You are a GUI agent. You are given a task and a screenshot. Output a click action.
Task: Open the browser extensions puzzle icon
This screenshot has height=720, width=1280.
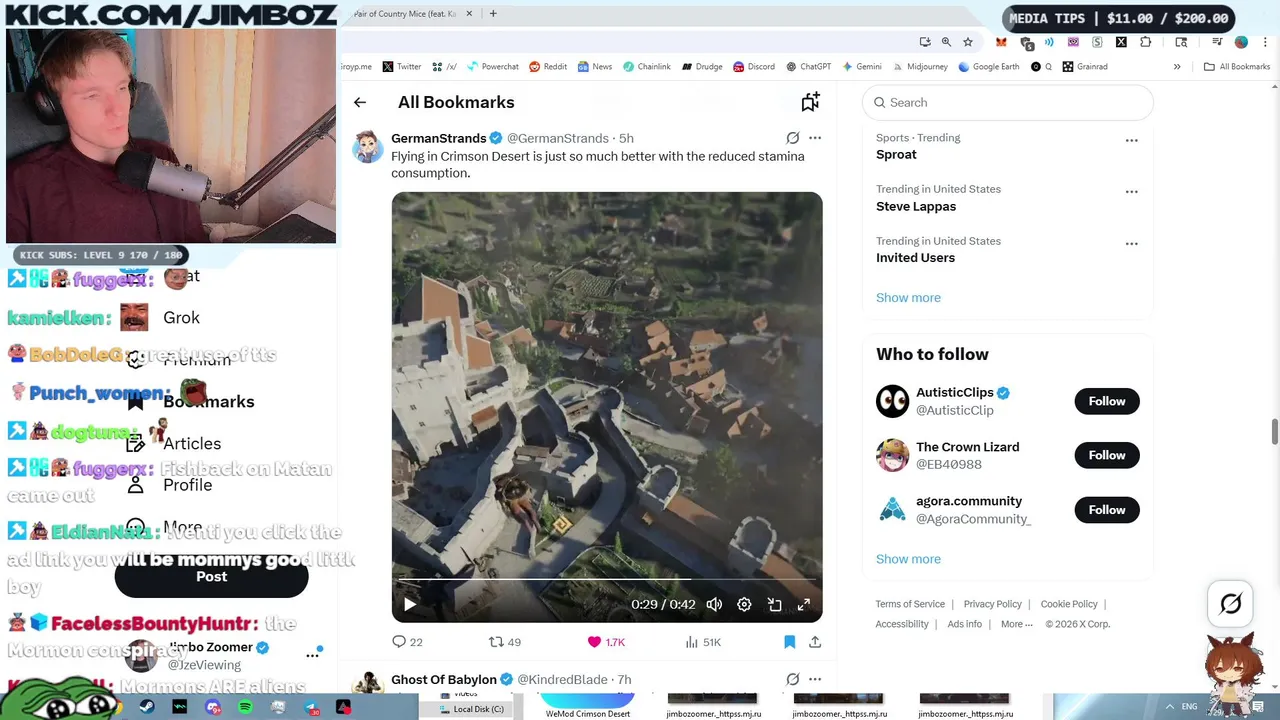(1146, 42)
